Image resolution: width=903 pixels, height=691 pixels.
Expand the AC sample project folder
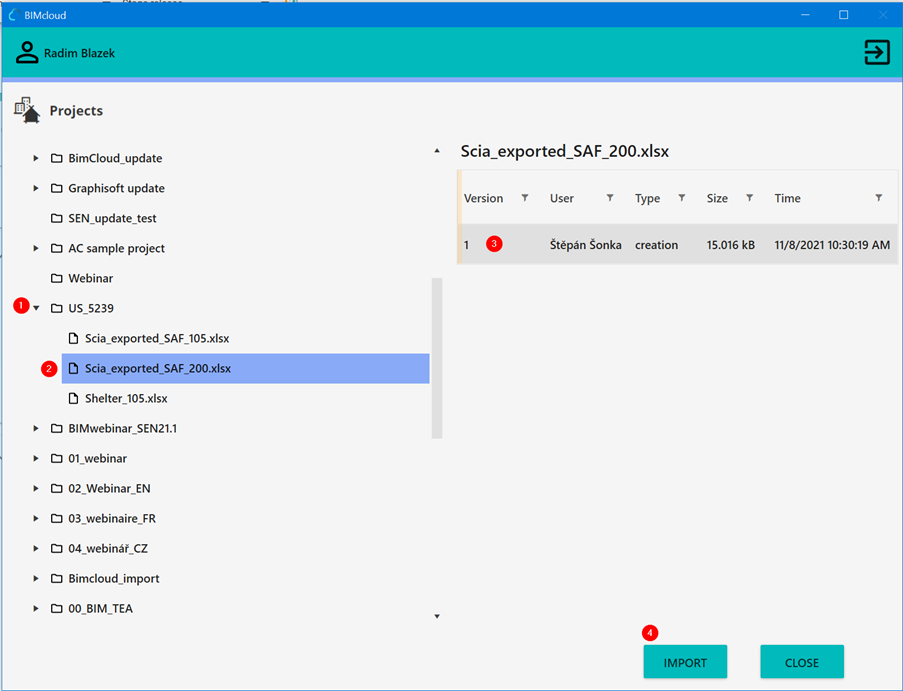coord(36,248)
